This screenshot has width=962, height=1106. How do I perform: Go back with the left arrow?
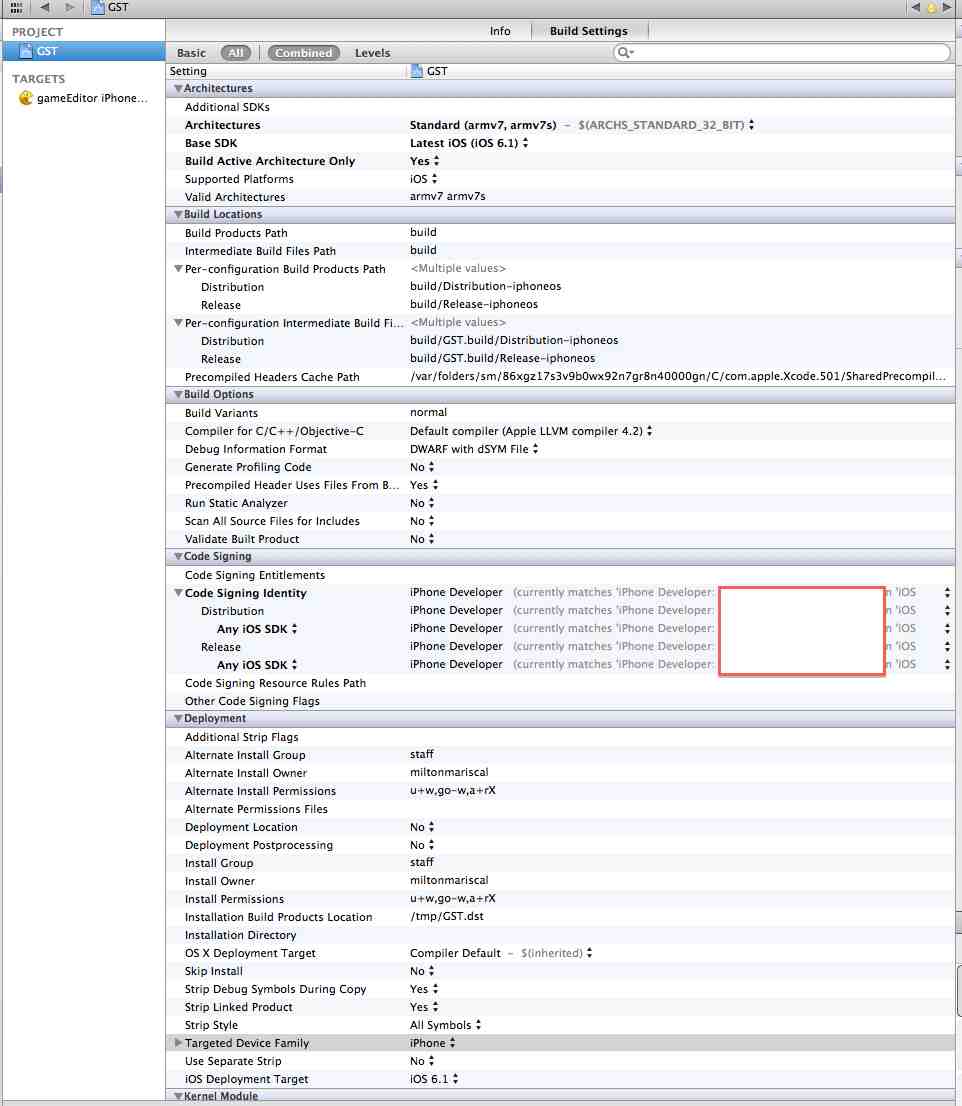tap(44, 7)
